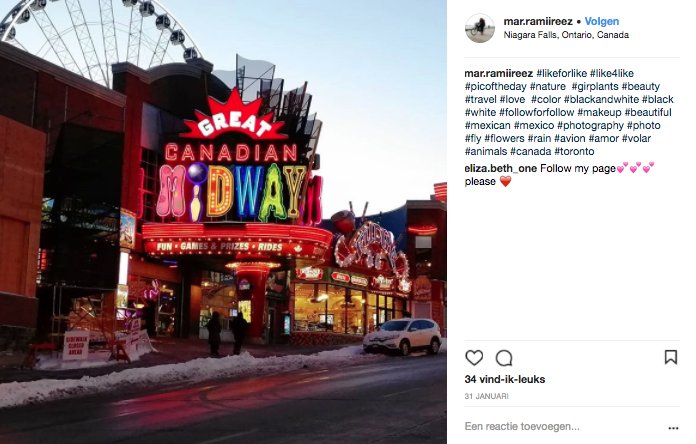Open the three-dot more options menu

[673, 428]
